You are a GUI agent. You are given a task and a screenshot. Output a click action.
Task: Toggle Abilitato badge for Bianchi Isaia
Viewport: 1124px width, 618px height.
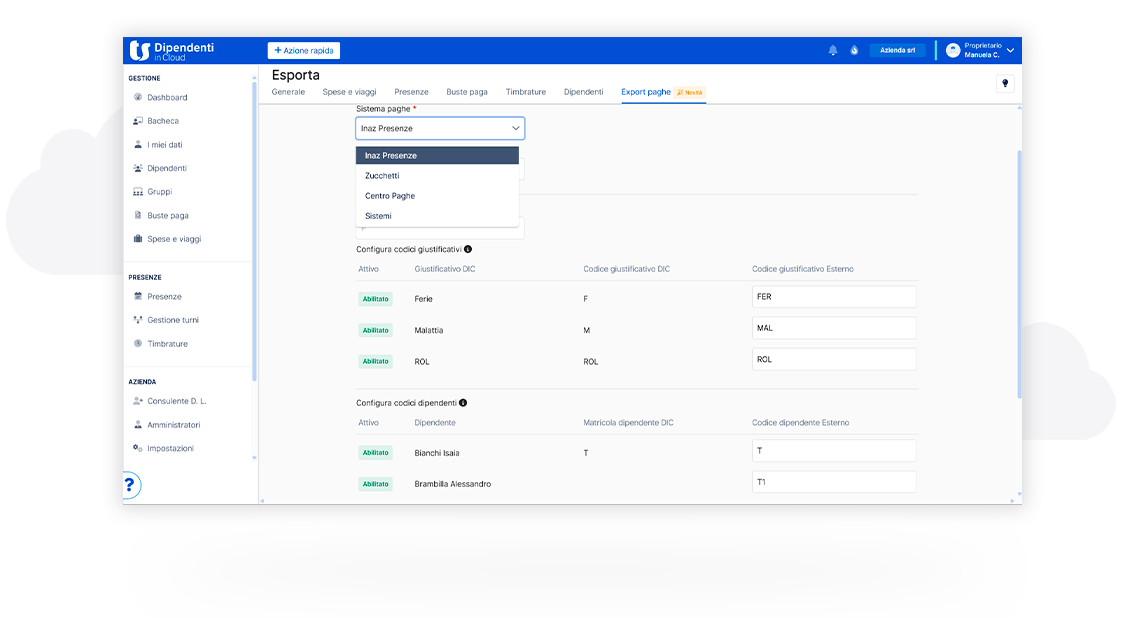click(x=375, y=453)
